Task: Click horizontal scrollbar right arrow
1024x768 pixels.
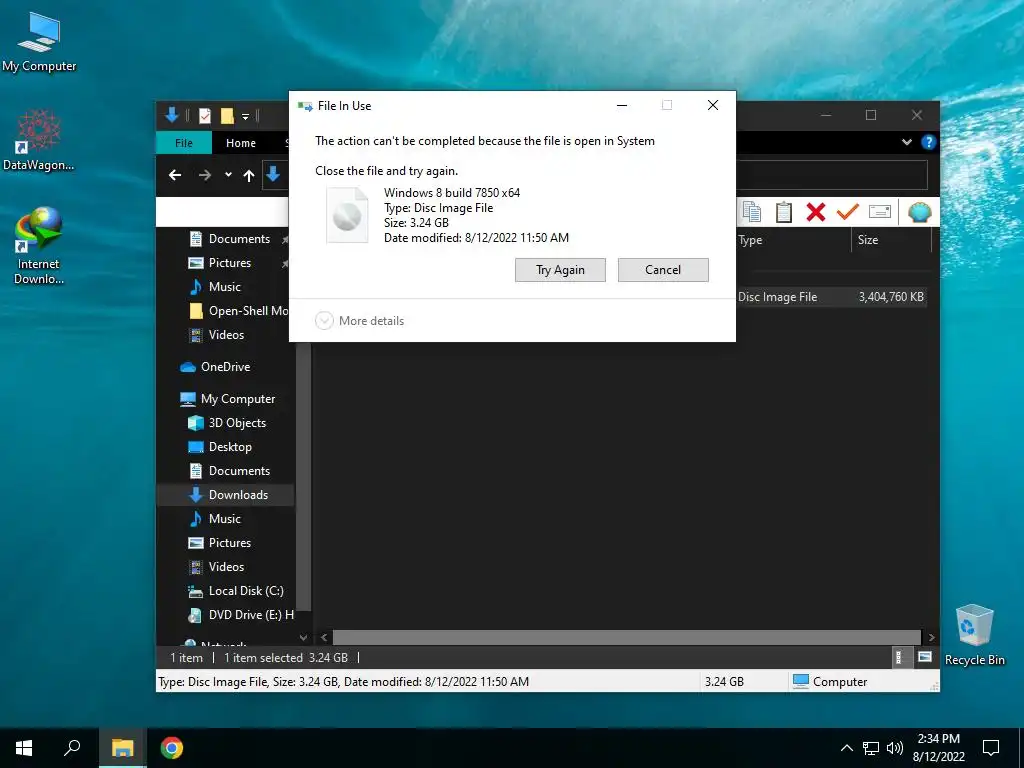Action: [x=931, y=637]
